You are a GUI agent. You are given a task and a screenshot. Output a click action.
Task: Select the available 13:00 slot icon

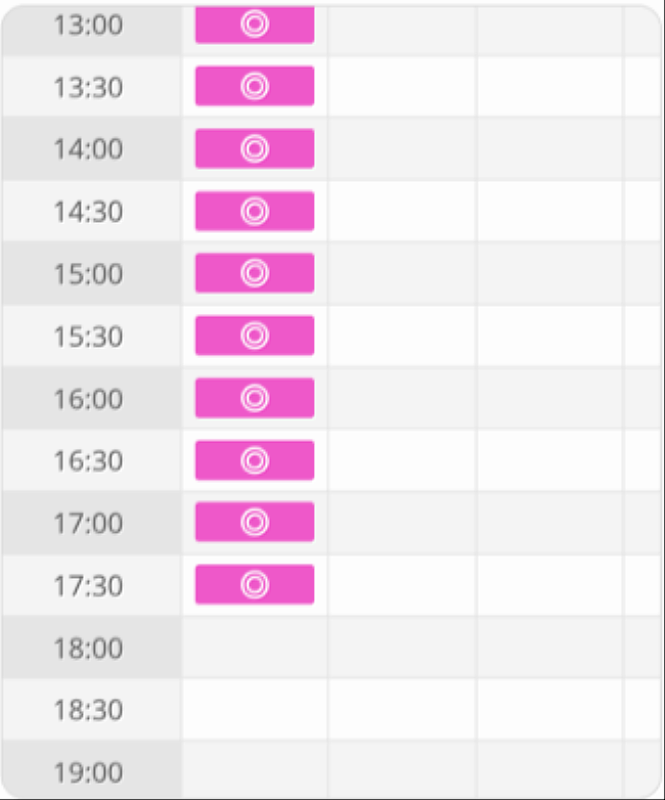pos(255,24)
